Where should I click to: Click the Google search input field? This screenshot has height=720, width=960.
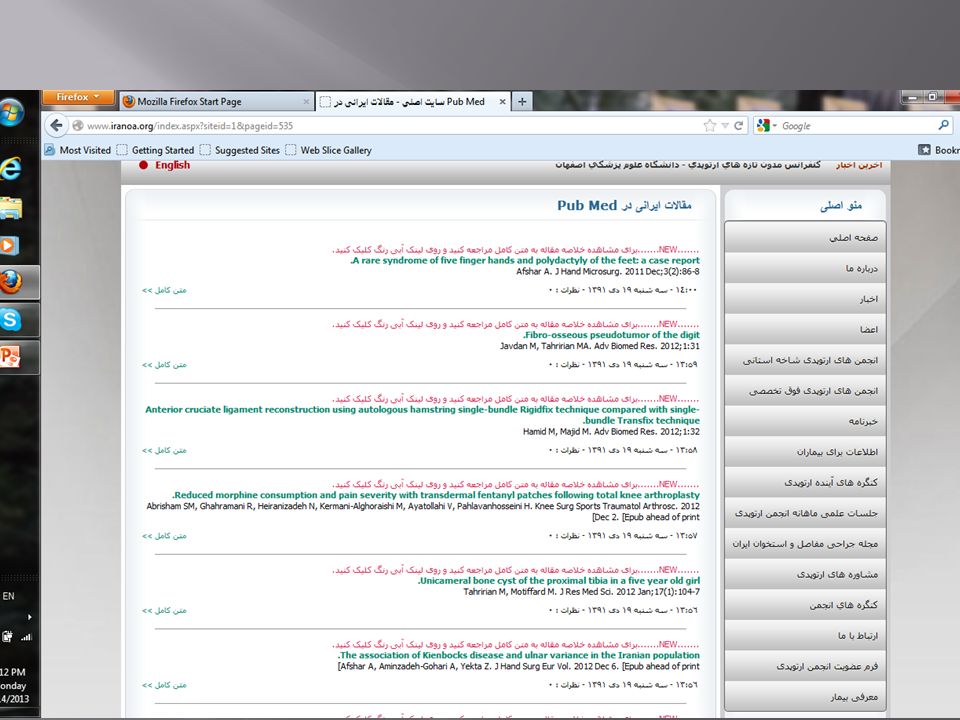(857, 126)
